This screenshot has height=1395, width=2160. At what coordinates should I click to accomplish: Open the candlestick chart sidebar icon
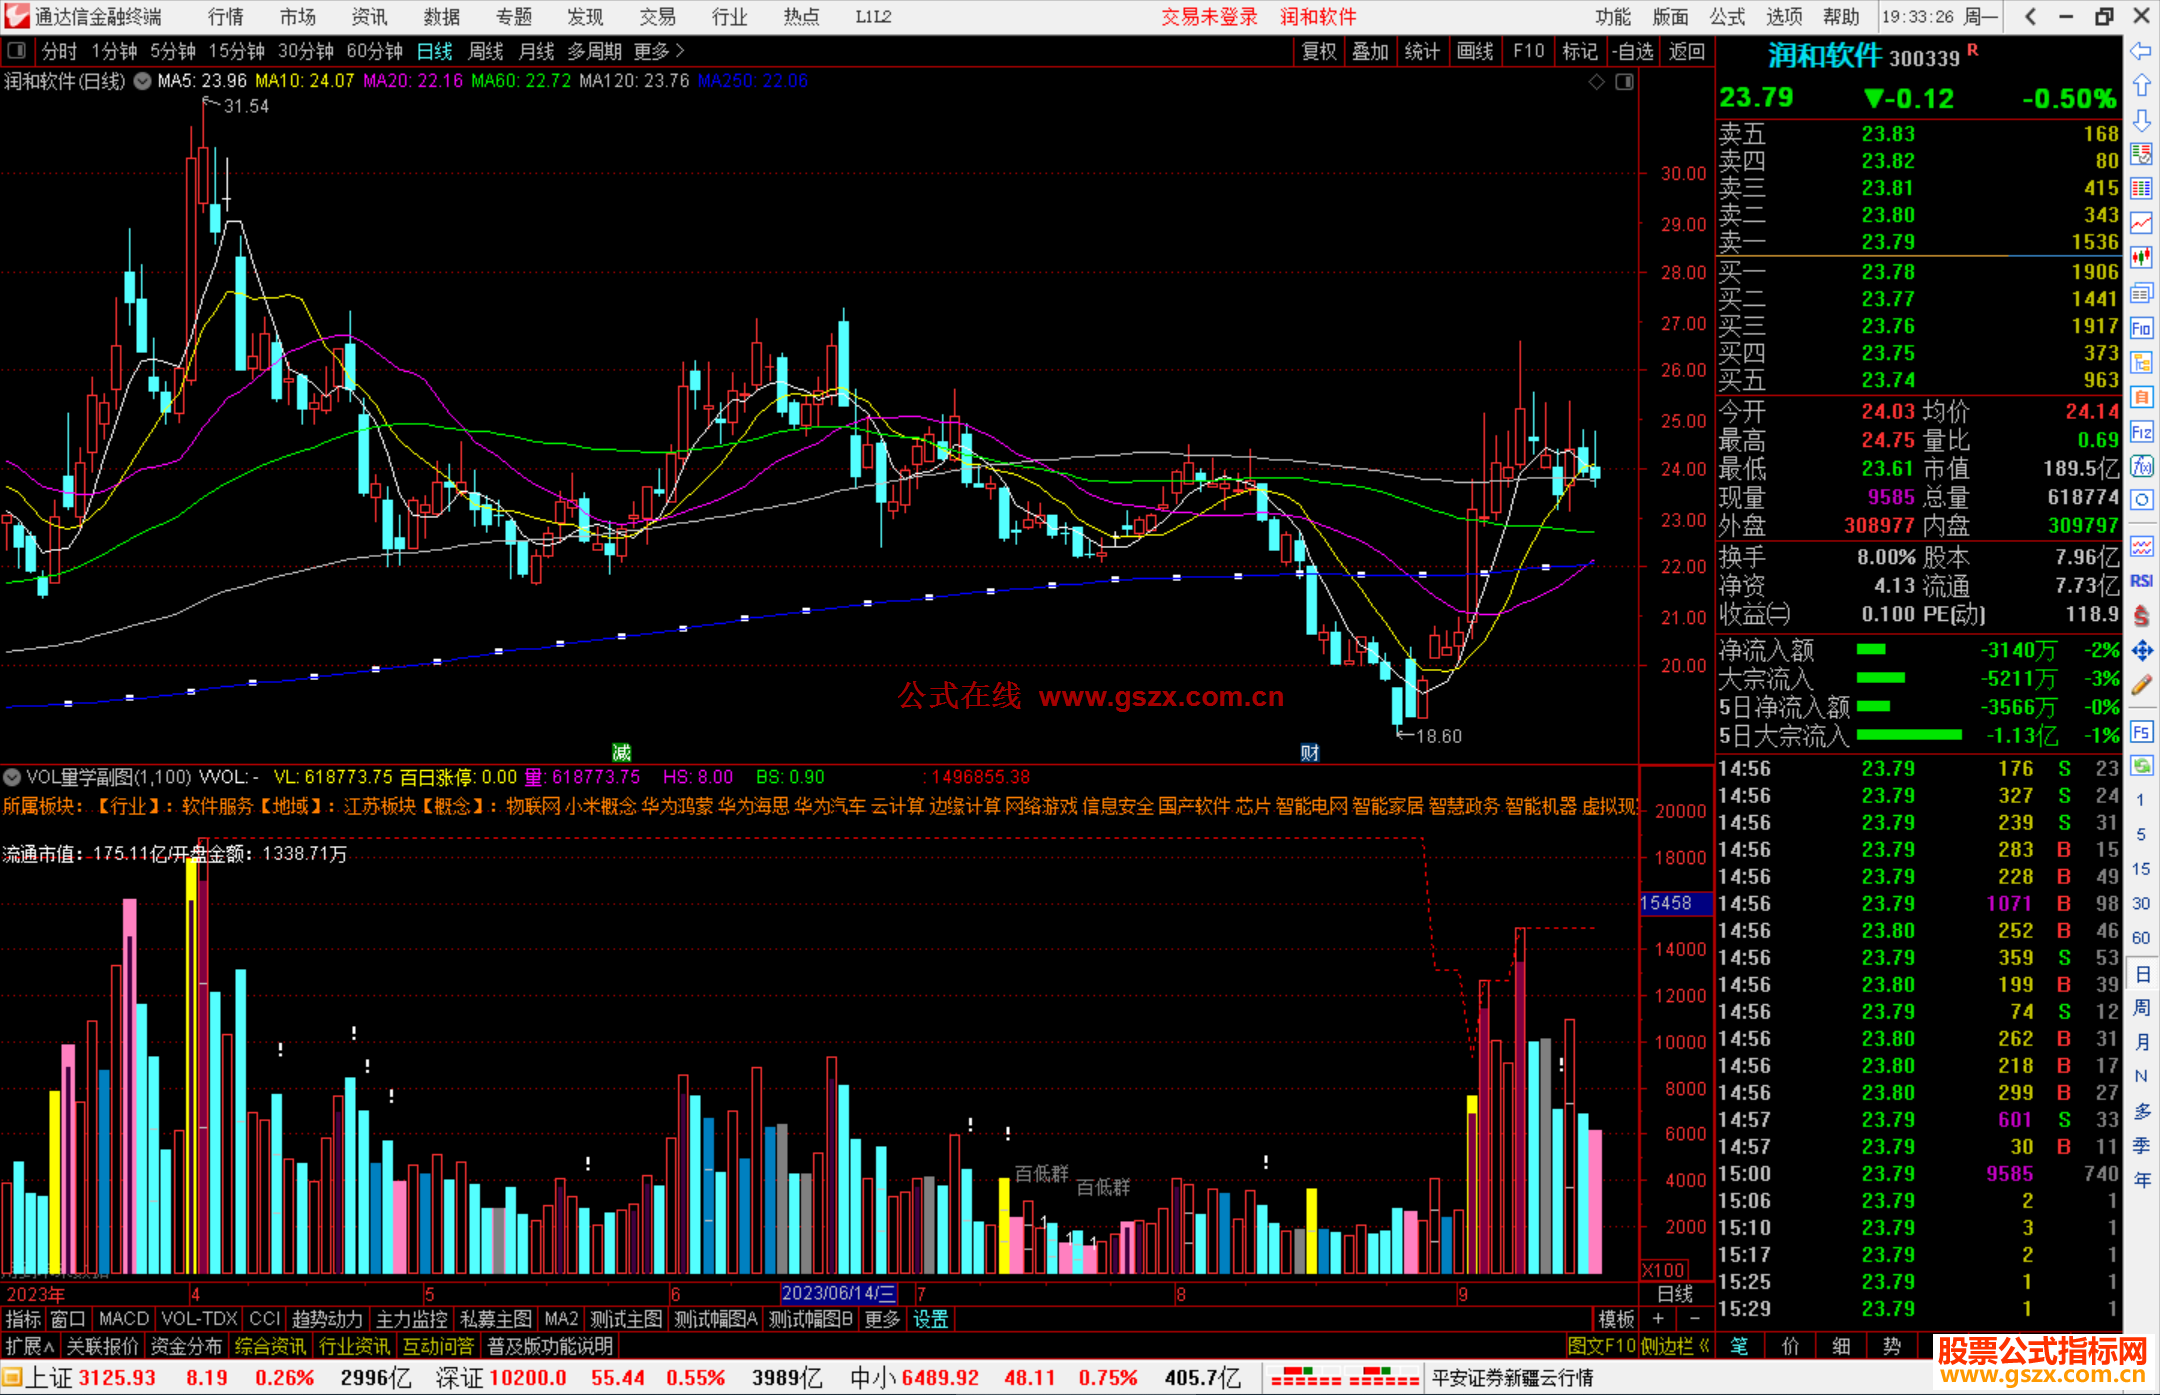(x=2141, y=257)
